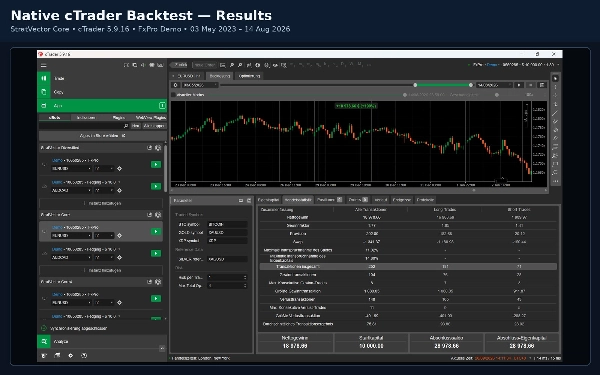Image resolution: width=600 pixels, height=375 pixels.
Task: Click the visual mode speed slider handle
Action: tap(497, 95)
